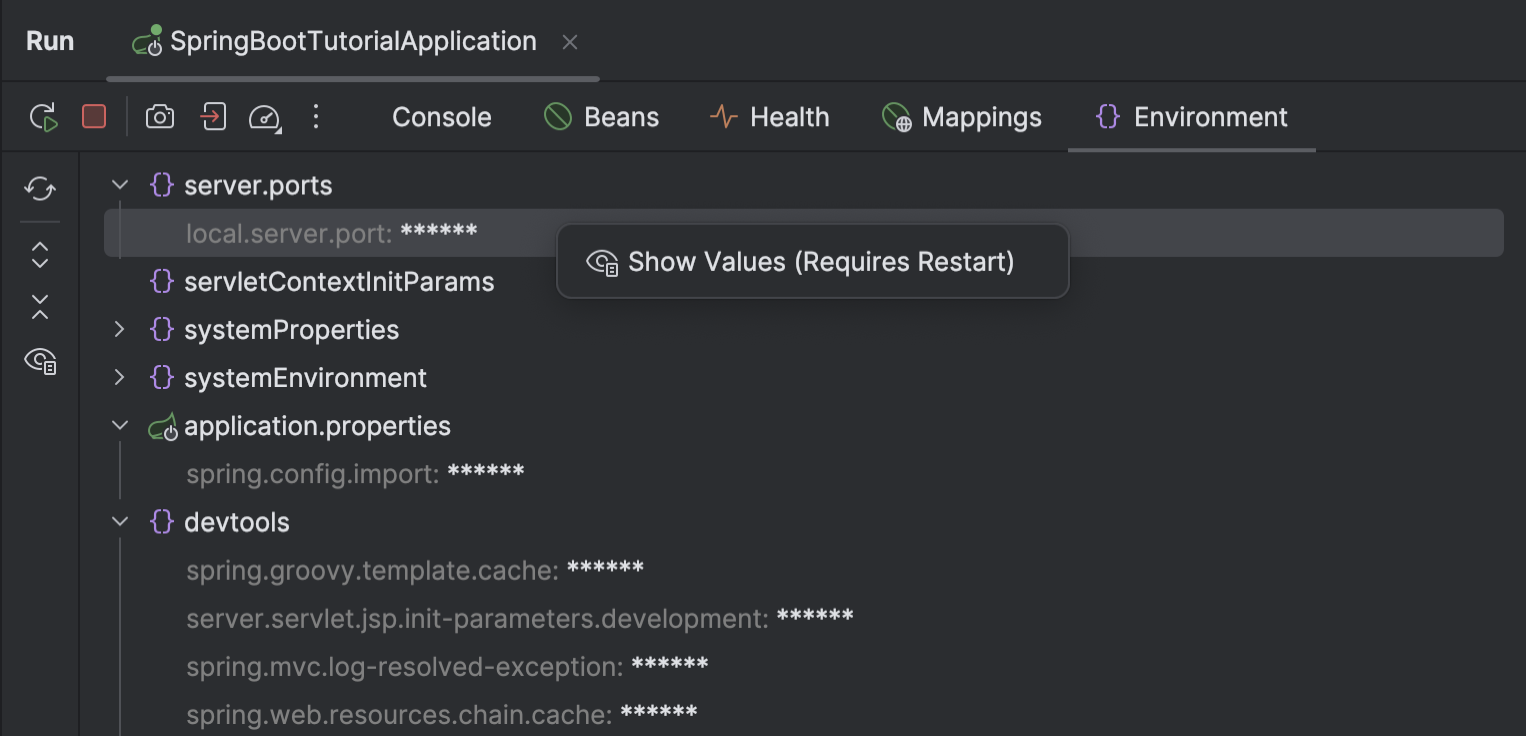Refresh the environment properties list
The height and width of the screenshot is (736, 1526).
click(x=40, y=189)
